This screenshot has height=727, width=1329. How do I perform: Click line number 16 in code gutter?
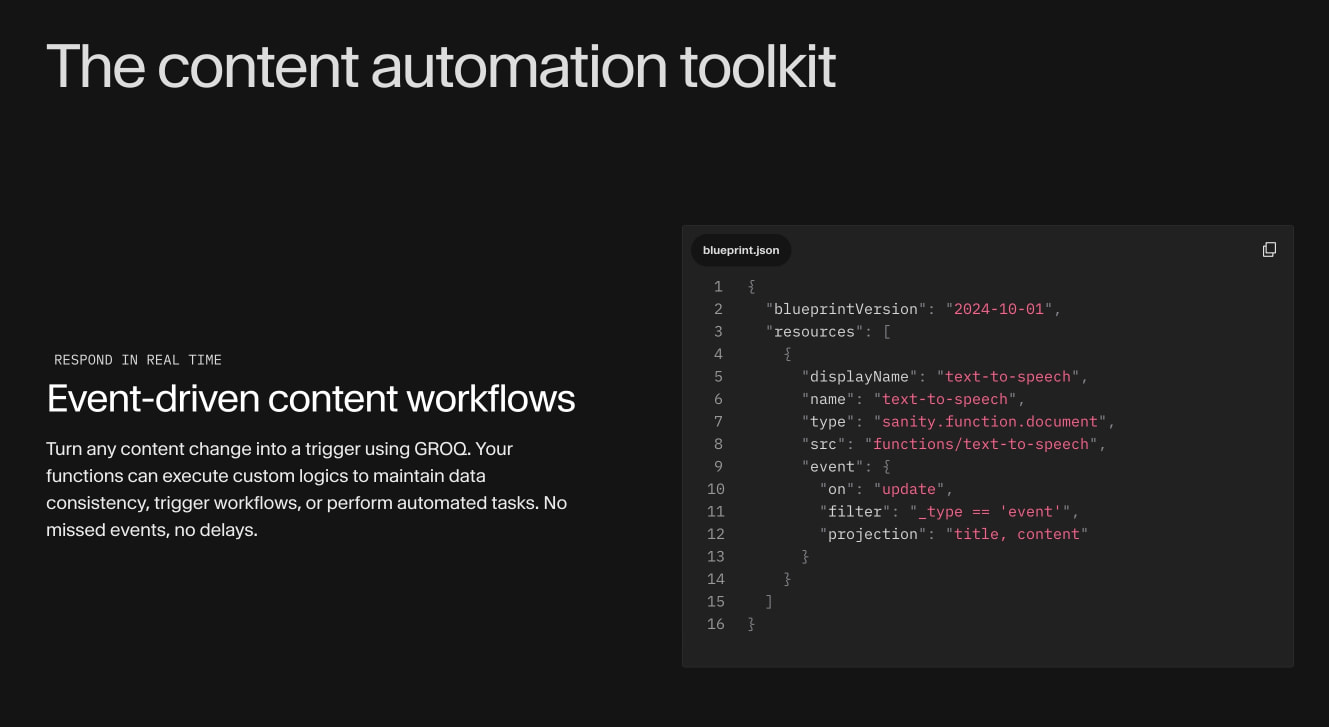[715, 624]
